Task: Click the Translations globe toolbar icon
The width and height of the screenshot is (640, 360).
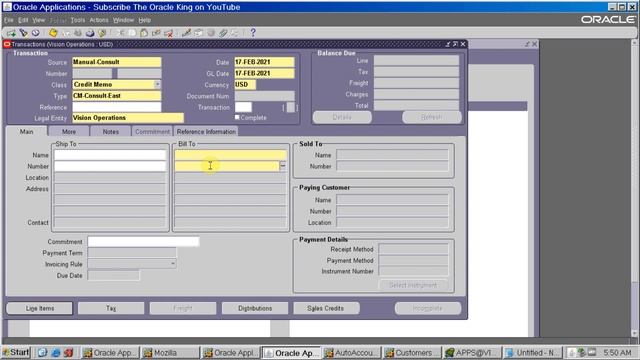Action: click(211, 33)
